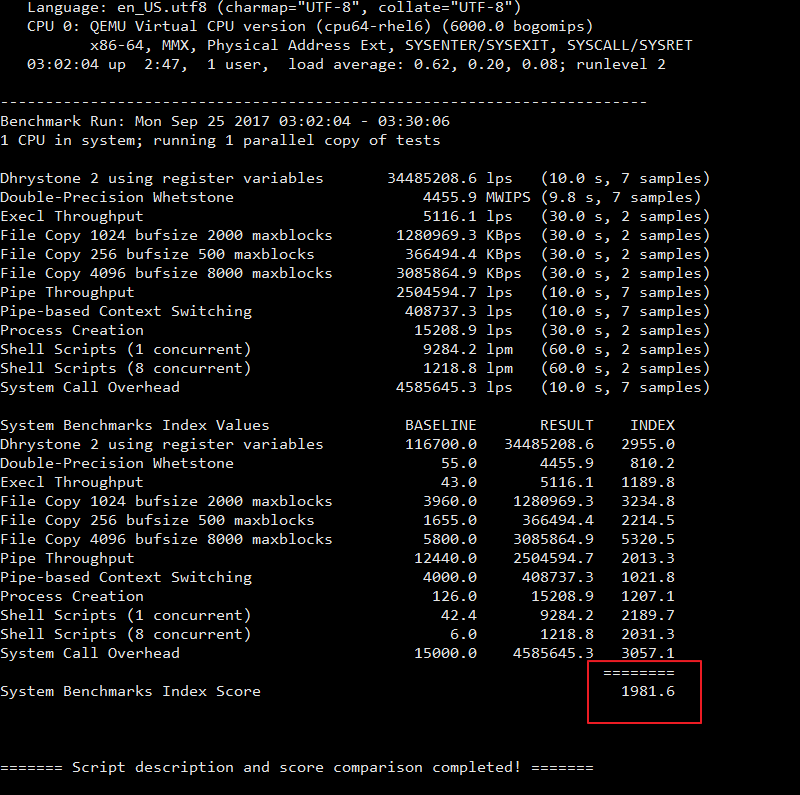Screen dimensions: 800x795
Task: Click the index table result 15208.9
Action: [x=562, y=596]
